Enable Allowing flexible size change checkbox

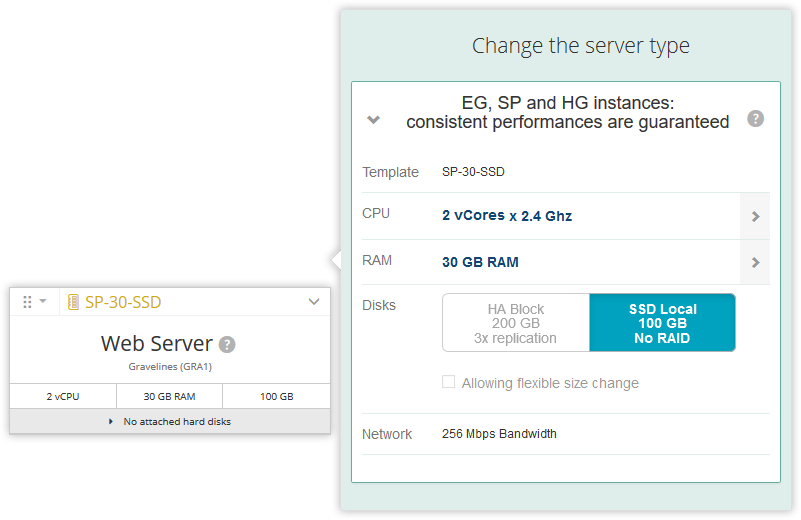[x=449, y=382]
